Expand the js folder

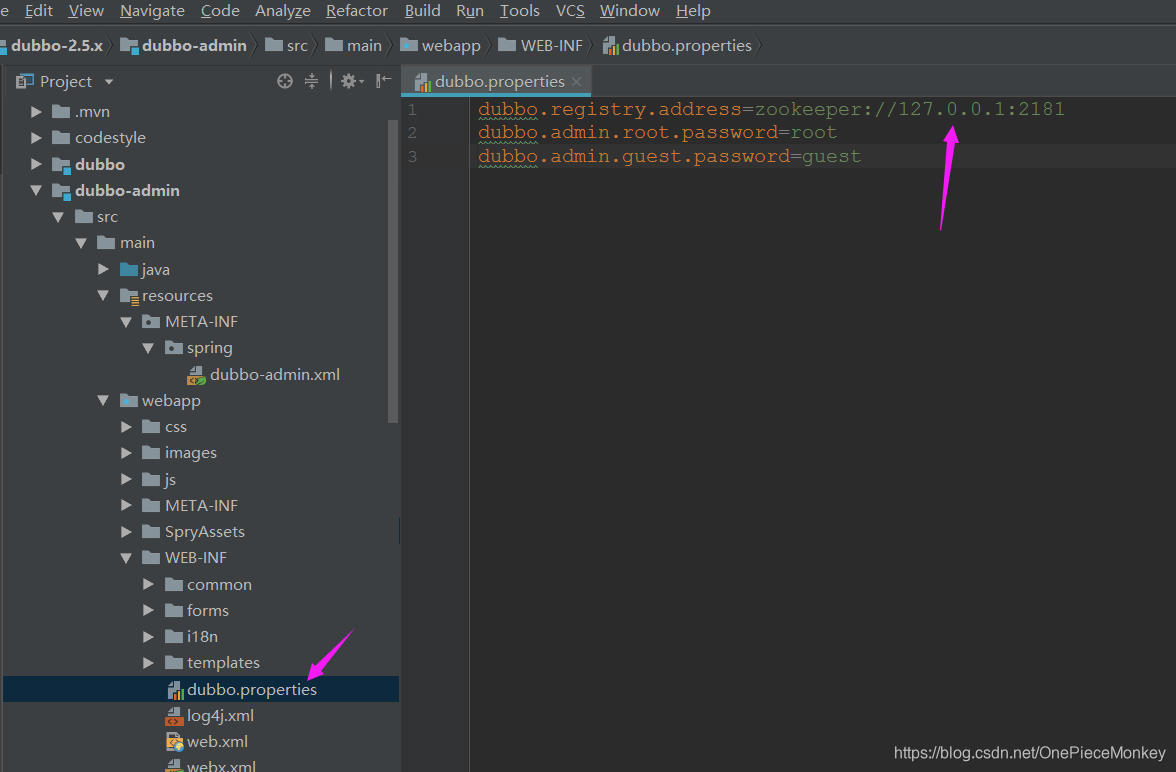tap(126, 479)
